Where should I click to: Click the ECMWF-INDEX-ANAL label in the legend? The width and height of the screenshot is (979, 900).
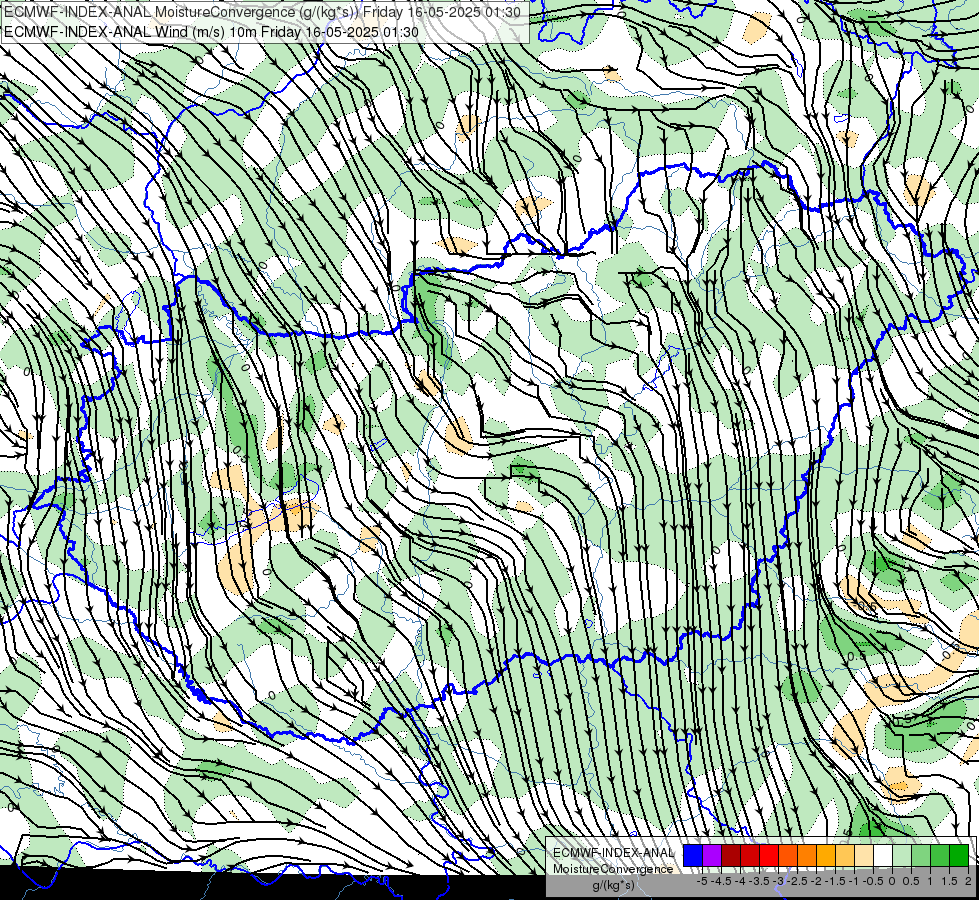point(614,853)
